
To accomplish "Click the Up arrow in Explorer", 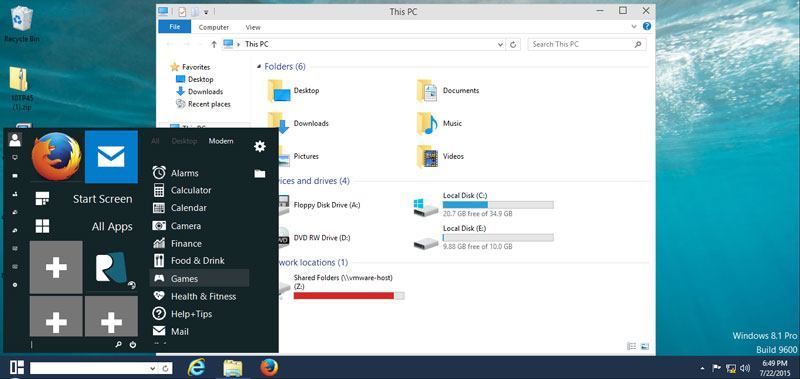I will tap(214, 44).
